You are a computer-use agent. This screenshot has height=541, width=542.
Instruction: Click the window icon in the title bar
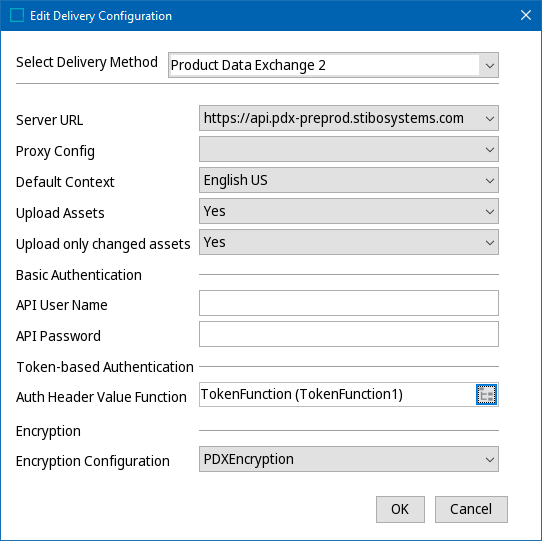(x=17, y=16)
